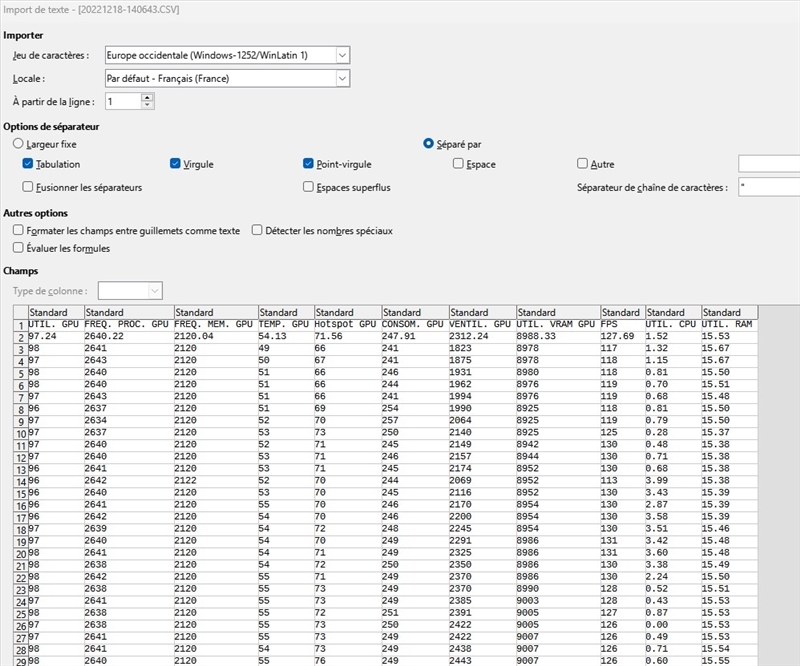Decrease the À partir de la ligne value
This screenshot has height=666, width=800.
click(x=148, y=105)
